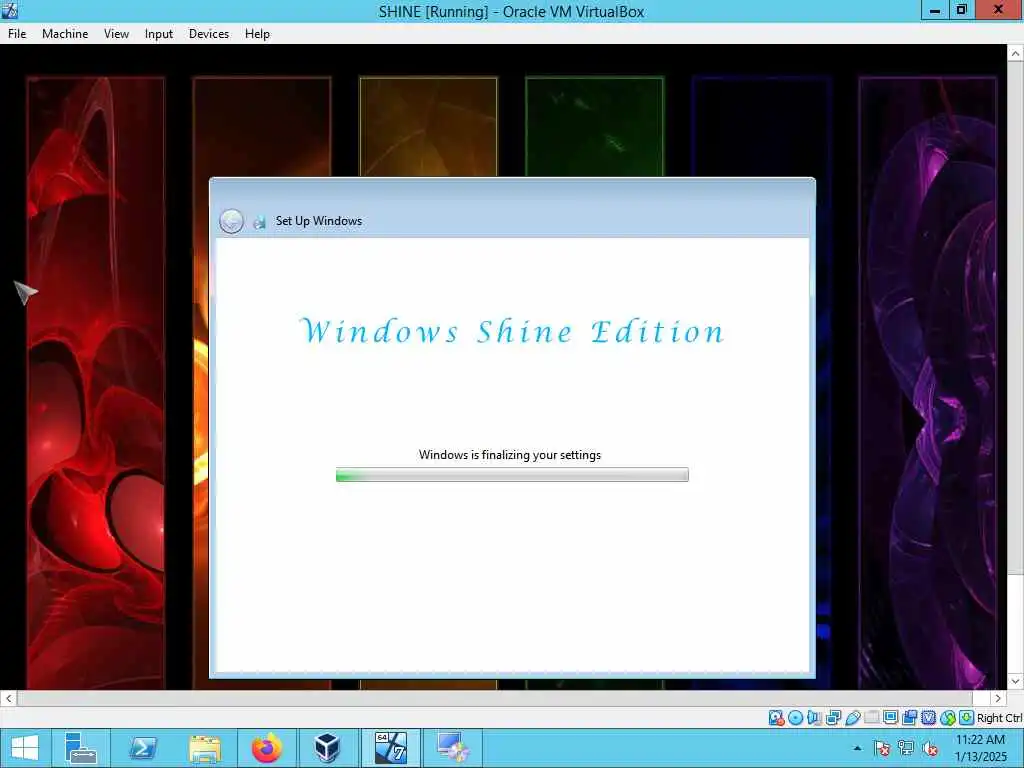Click the Action Center flag tray icon
Image resolution: width=1024 pixels, height=768 pixels.
[882, 748]
